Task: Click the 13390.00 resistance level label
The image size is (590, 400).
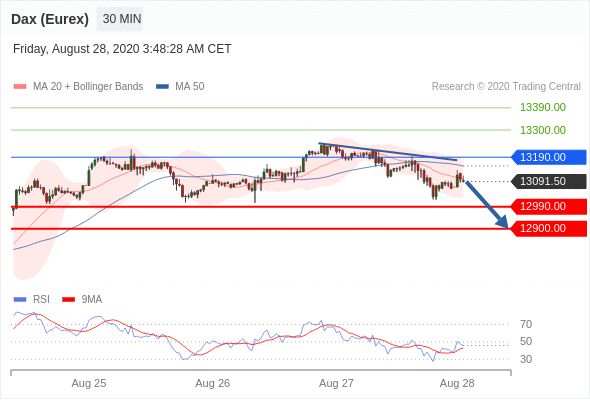Action: coord(543,108)
